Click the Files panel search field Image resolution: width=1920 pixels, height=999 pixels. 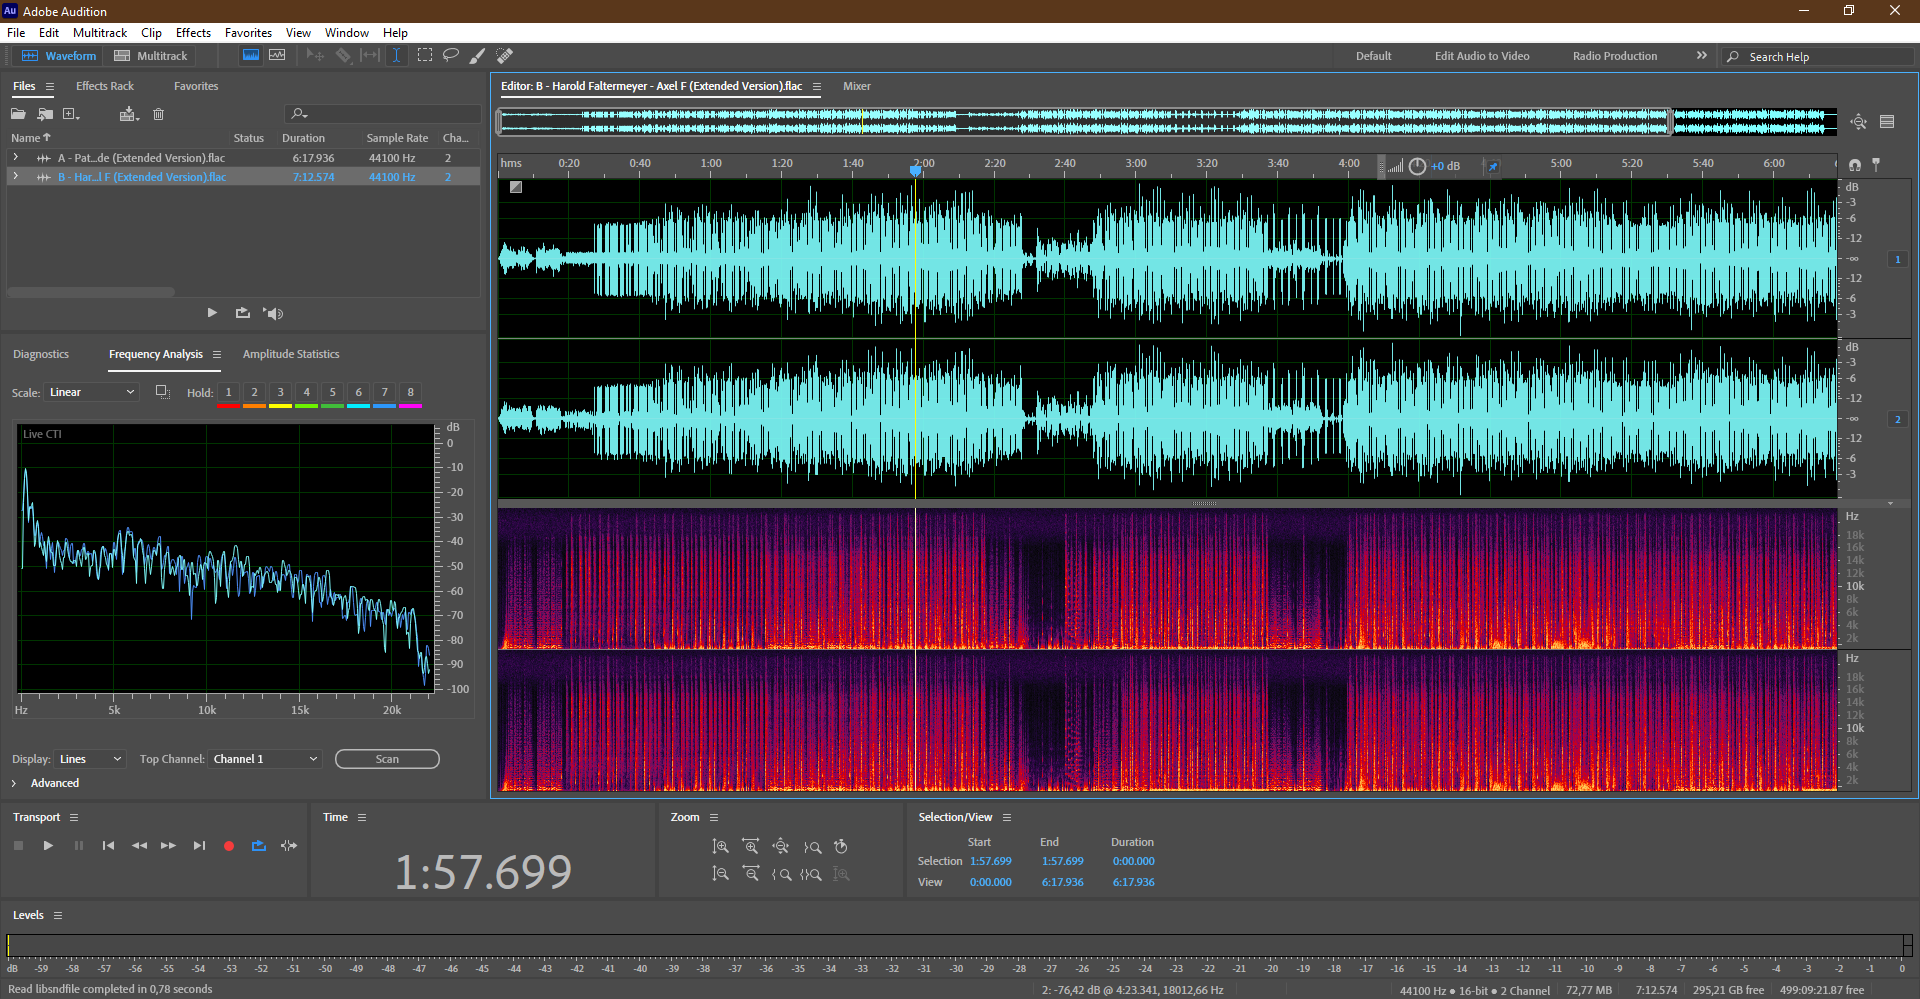(x=383, y=114)
